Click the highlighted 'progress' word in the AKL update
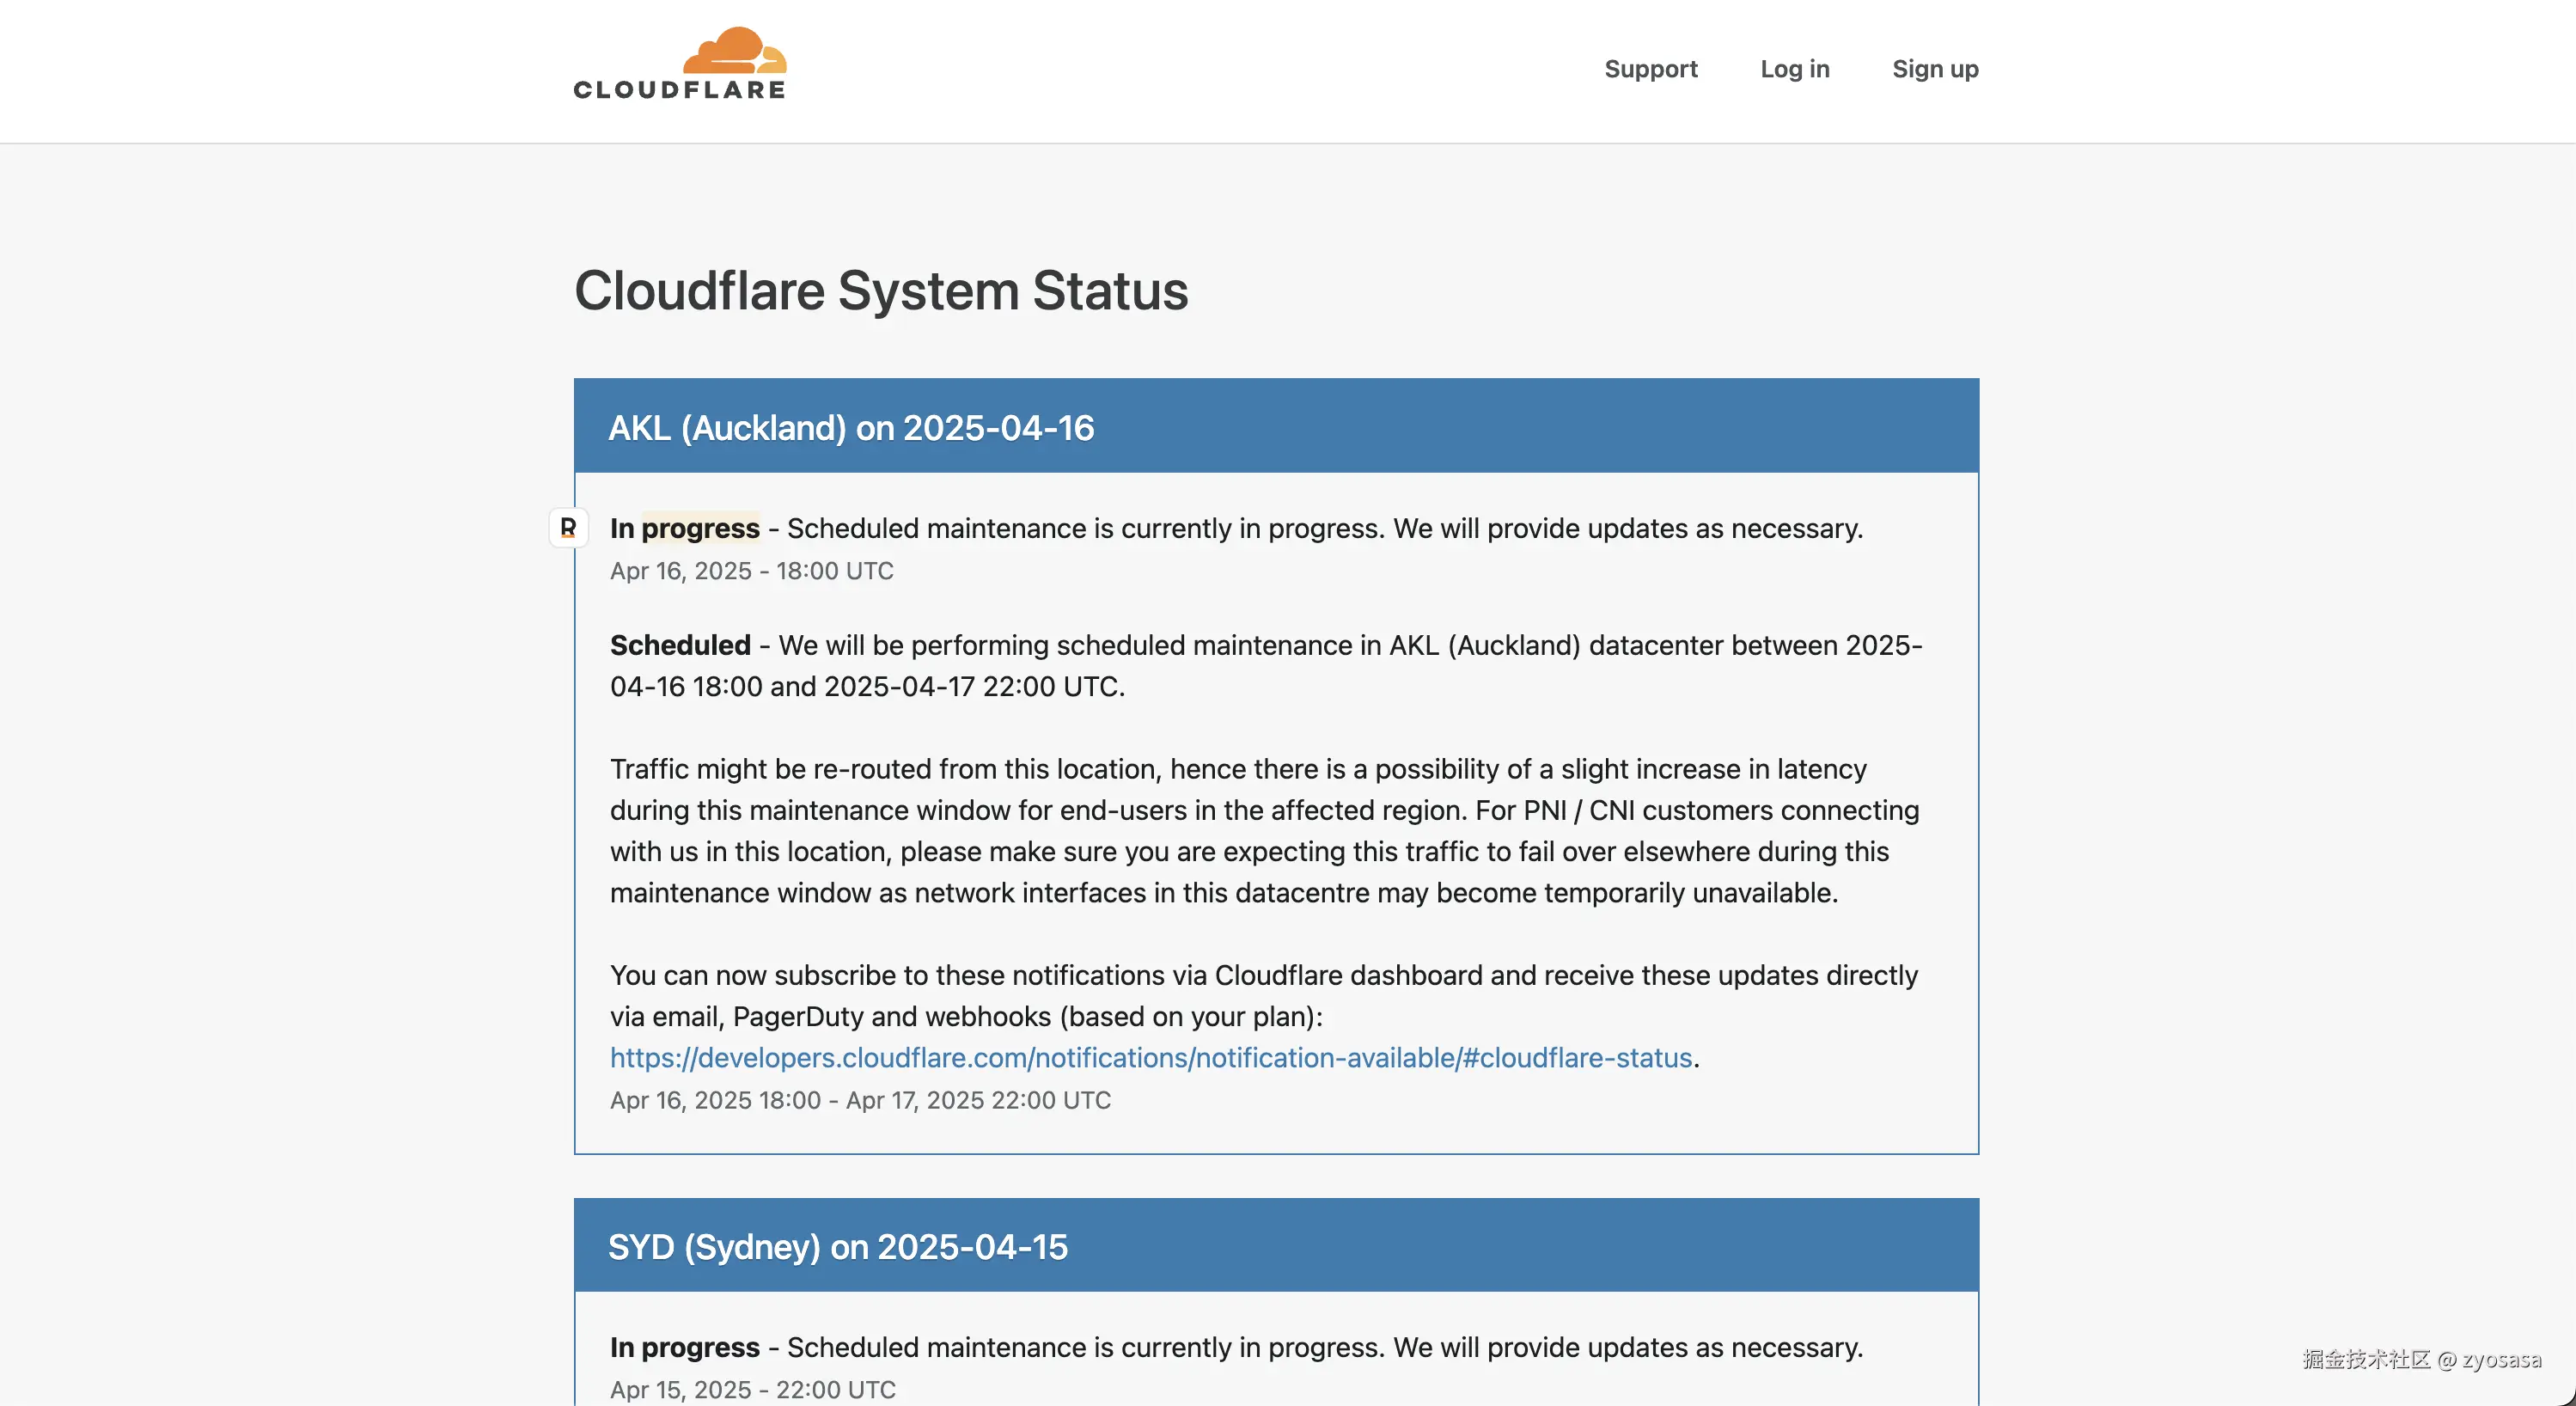The width and height of the screenshot is (2576, 1406). point(700,528)
